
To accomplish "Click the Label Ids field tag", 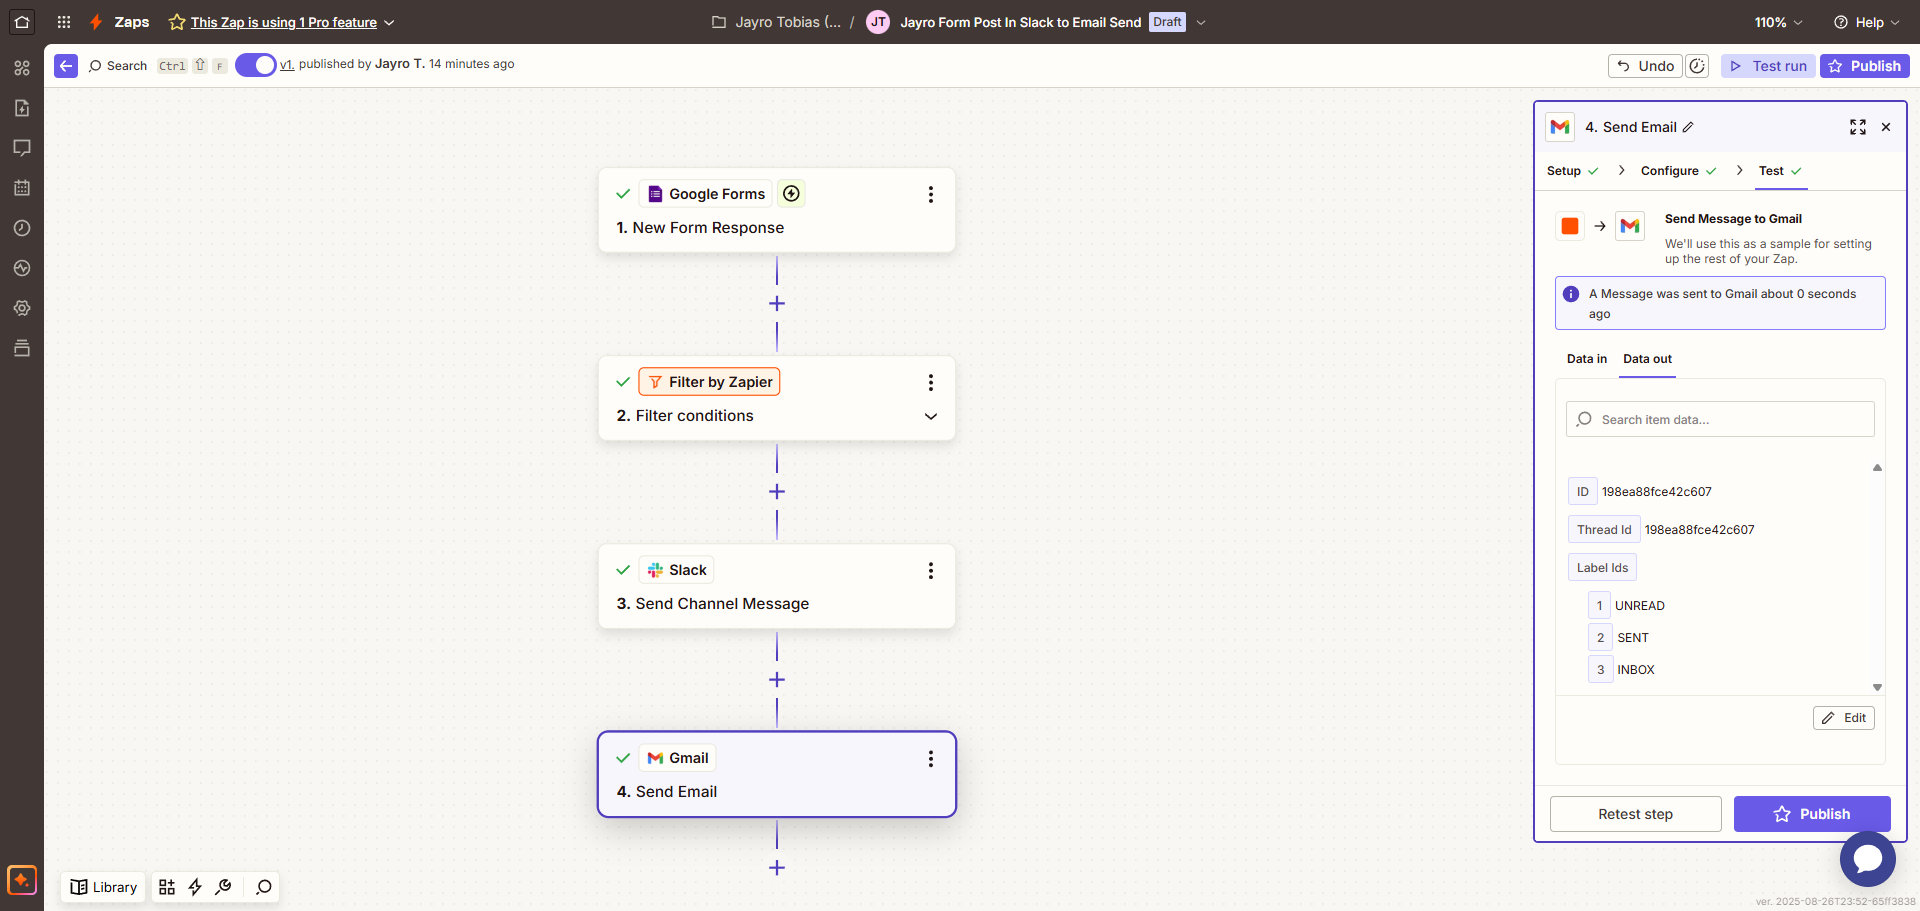I will [1602, 568].
